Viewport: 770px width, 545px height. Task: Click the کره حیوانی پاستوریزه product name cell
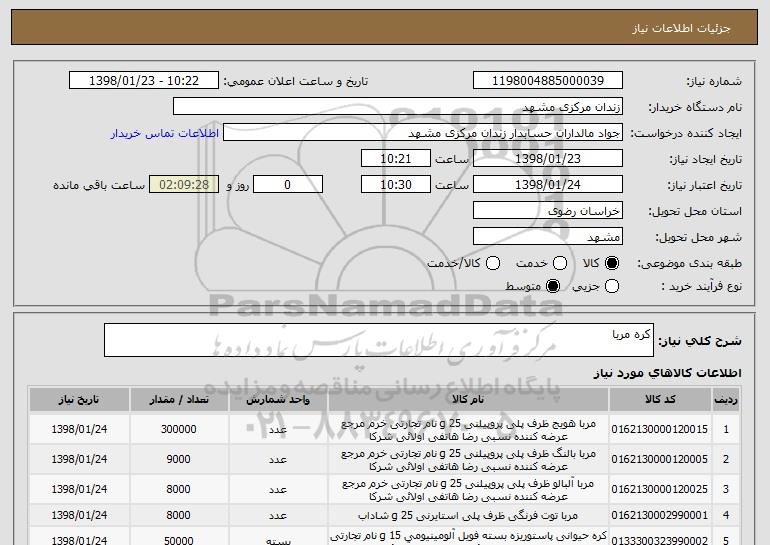[x=468, y=536]
